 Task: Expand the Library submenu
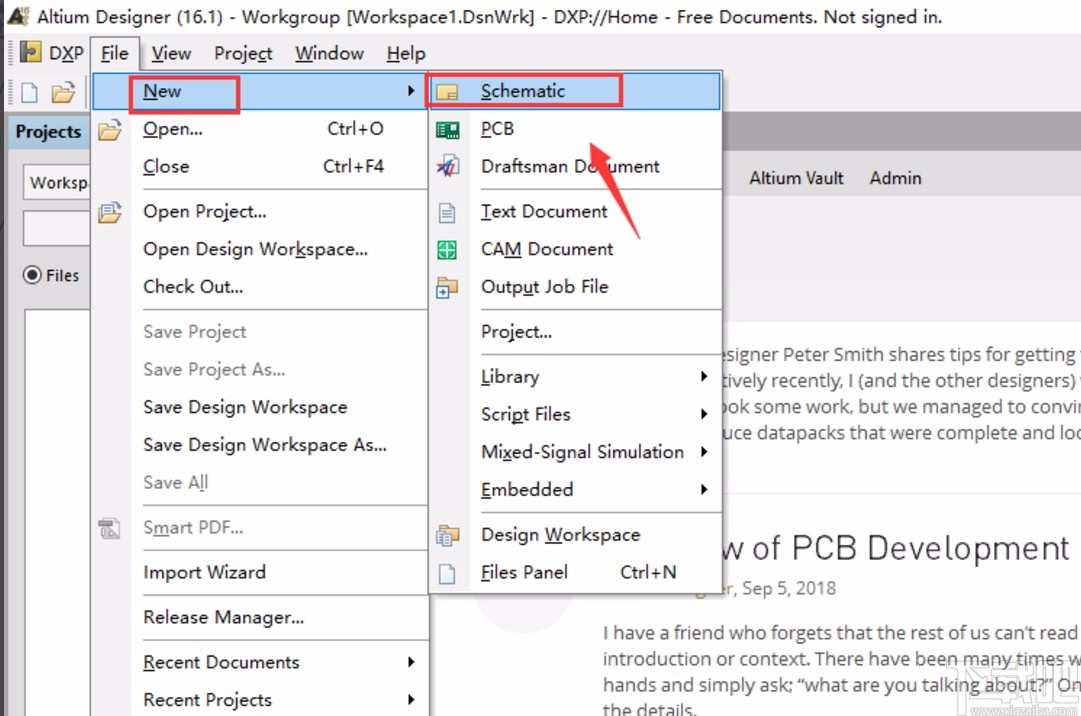(703, 376)
